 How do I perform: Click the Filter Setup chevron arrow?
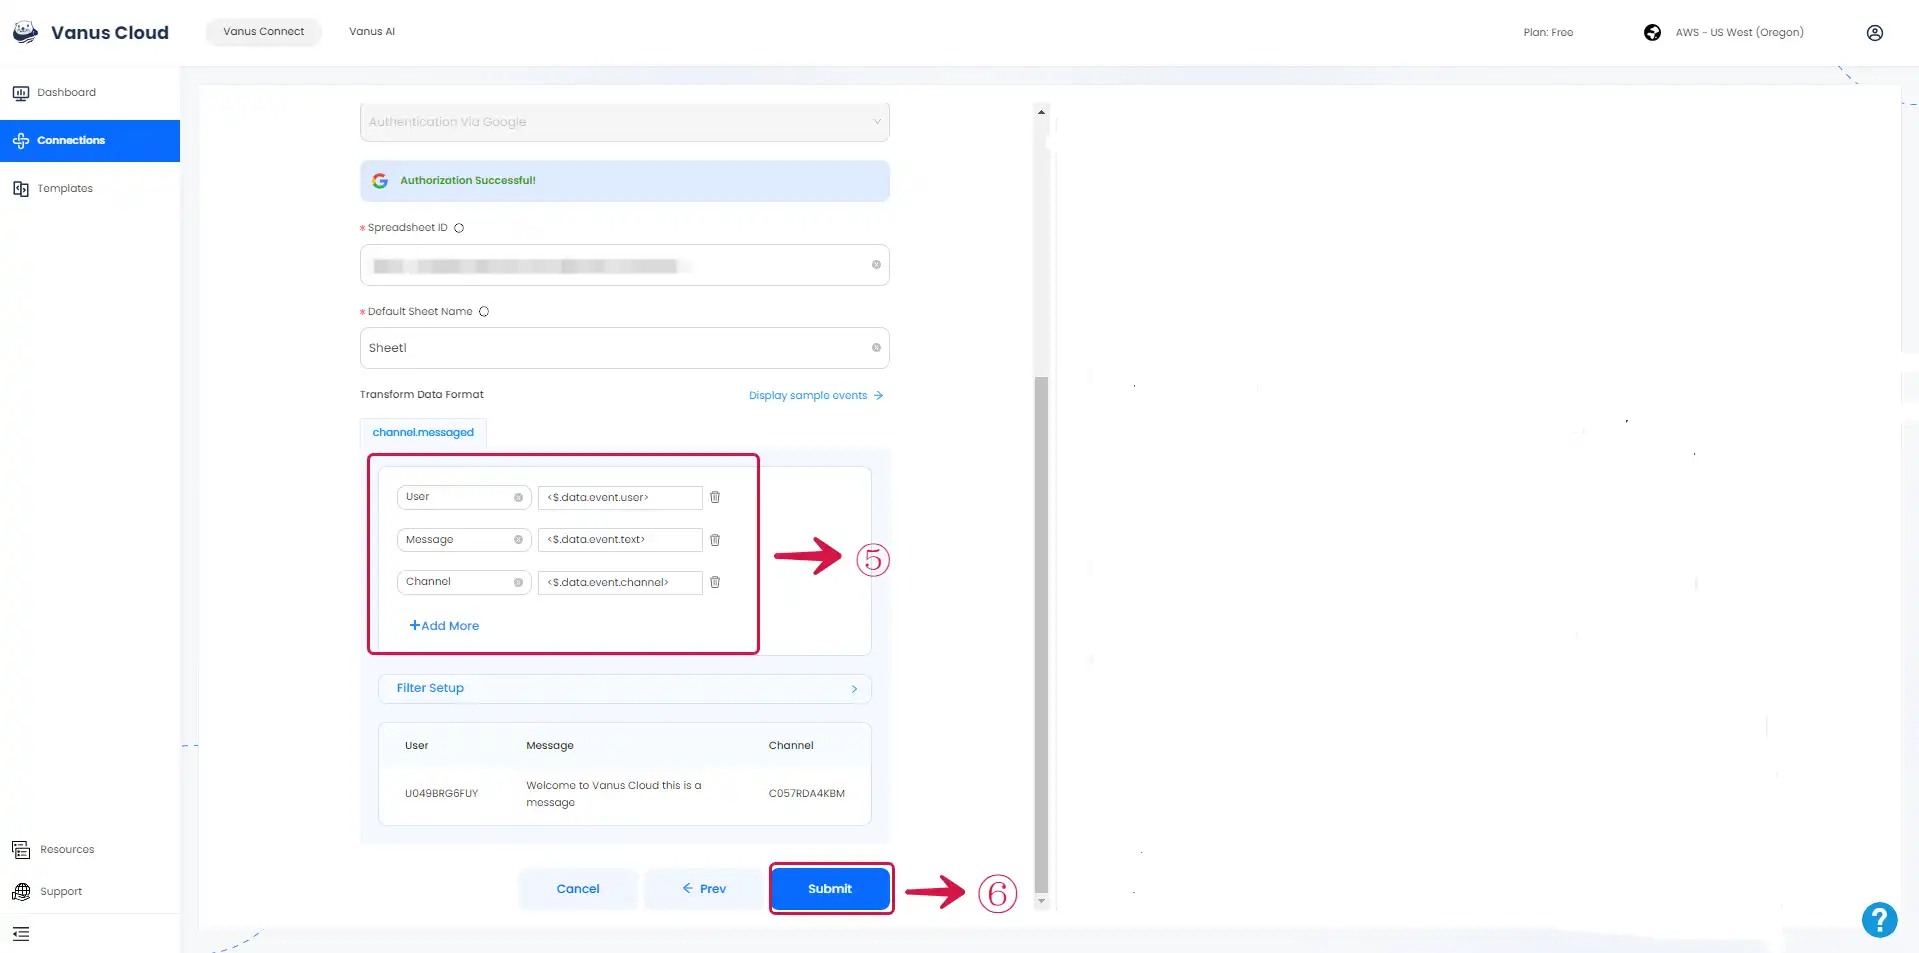[x=854, y=689]
